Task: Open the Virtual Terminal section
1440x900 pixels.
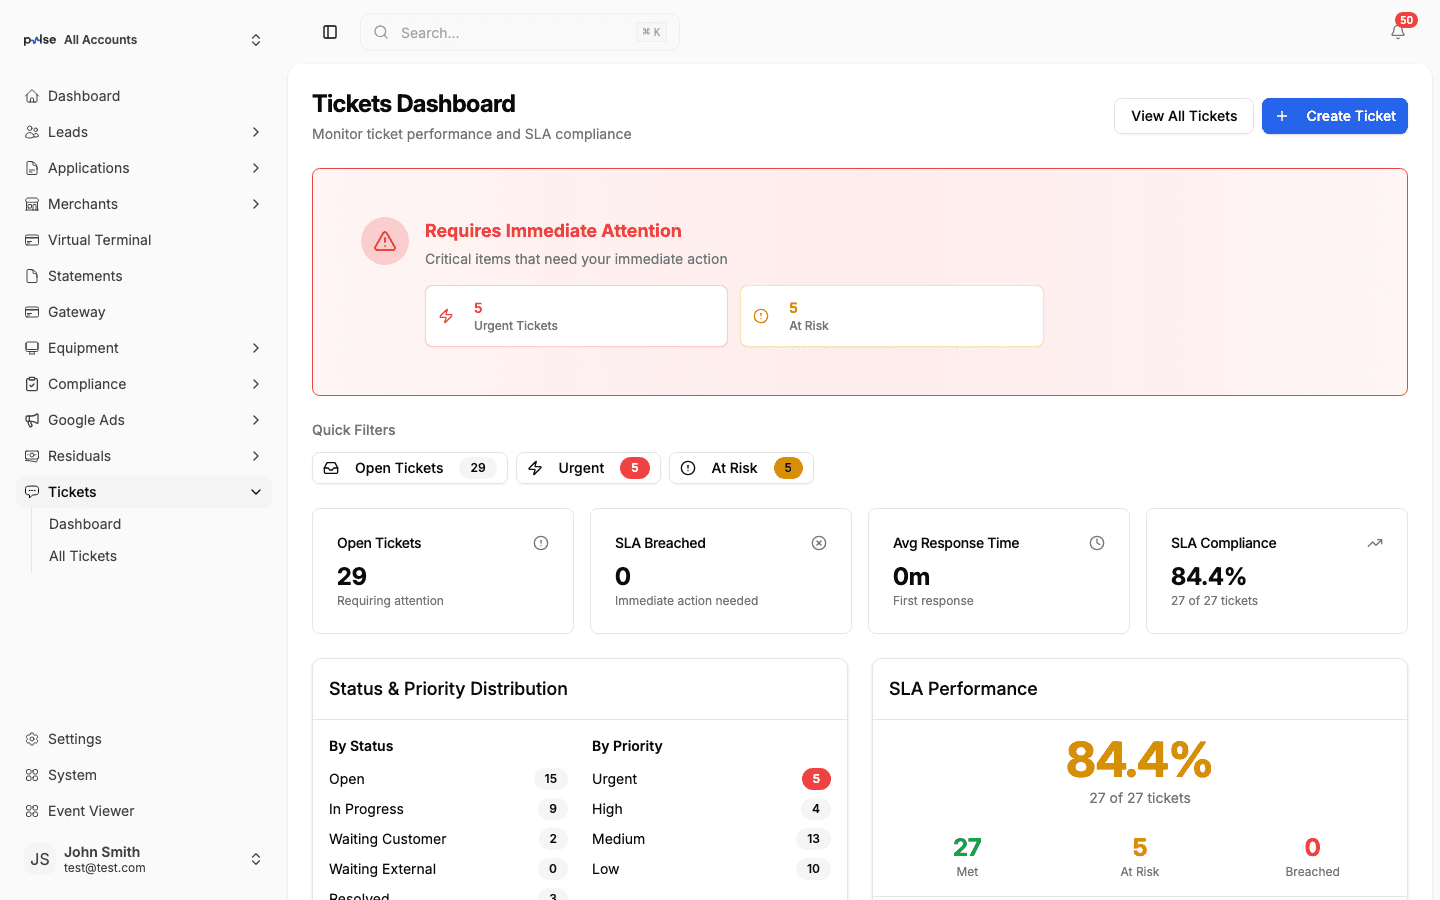Action: coord(99,239)
